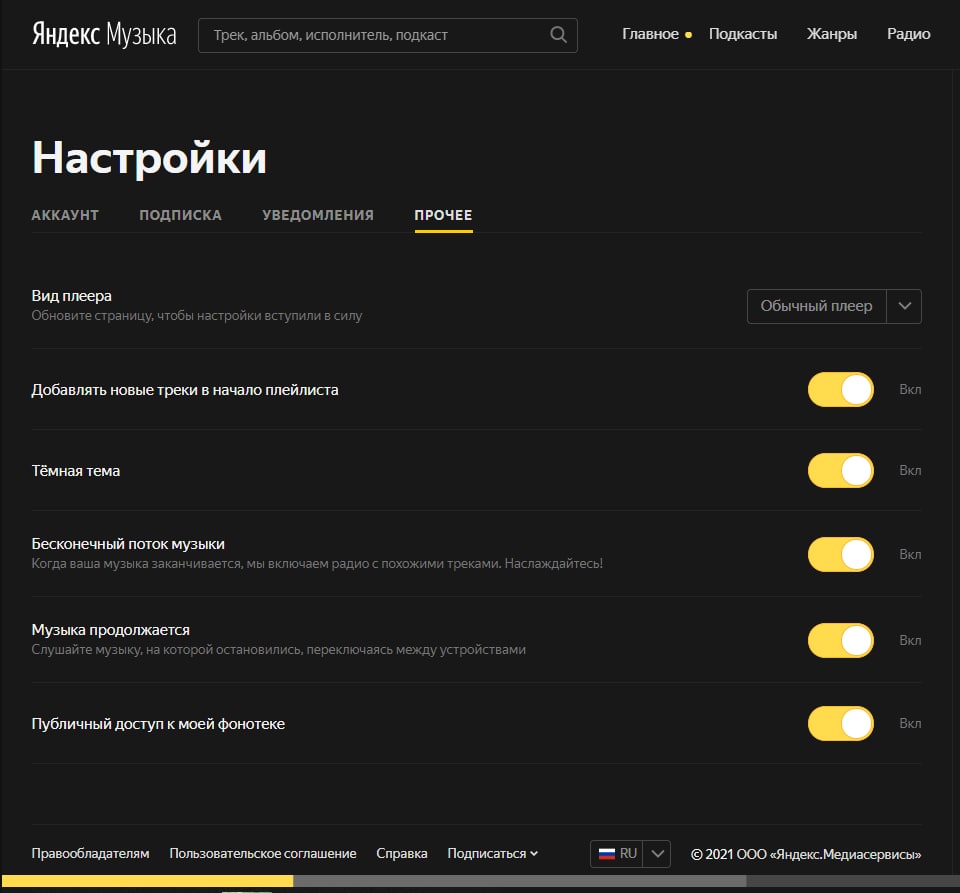Expand the Подписаться footer menu
The height and width of the screenshot is (893, 960).
coord(492,854)
